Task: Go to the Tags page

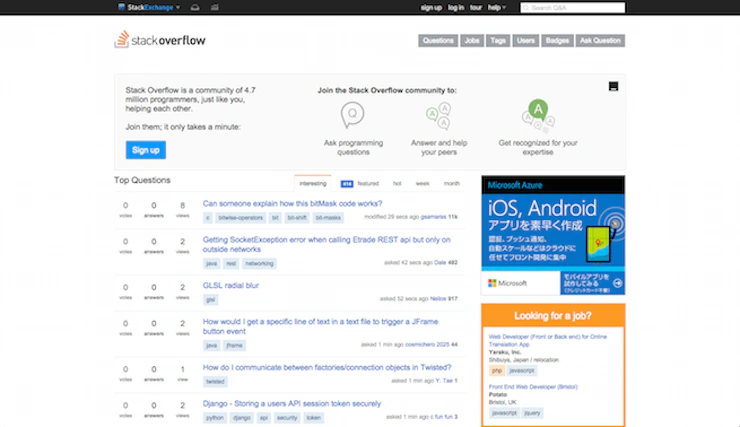Action: 498,41
